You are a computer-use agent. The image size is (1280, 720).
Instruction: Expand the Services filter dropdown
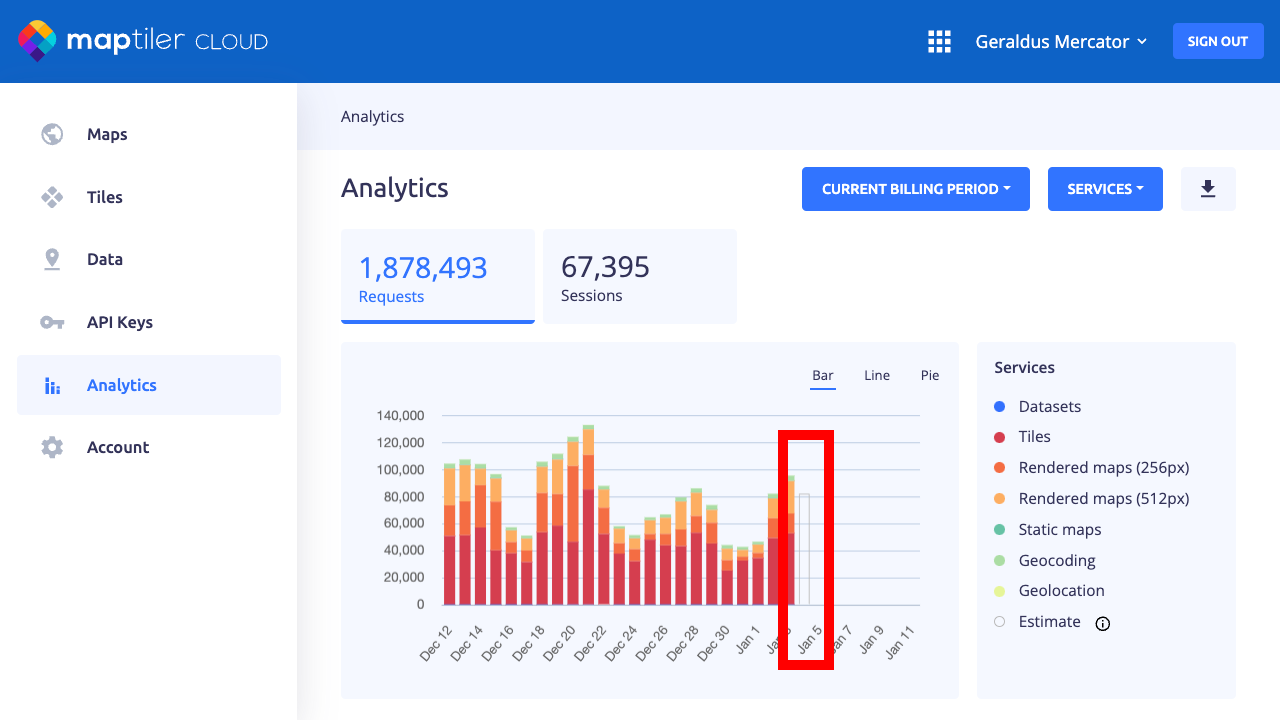[x=1105, y=189]
